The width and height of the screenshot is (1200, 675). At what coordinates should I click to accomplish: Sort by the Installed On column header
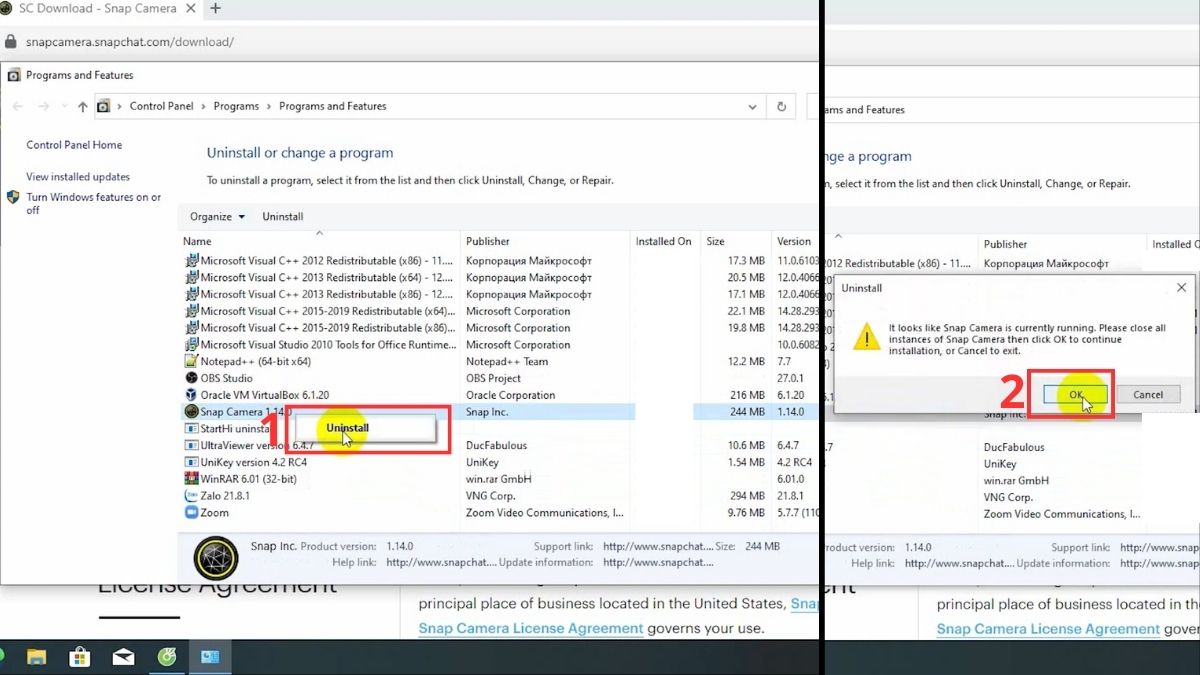664,241
